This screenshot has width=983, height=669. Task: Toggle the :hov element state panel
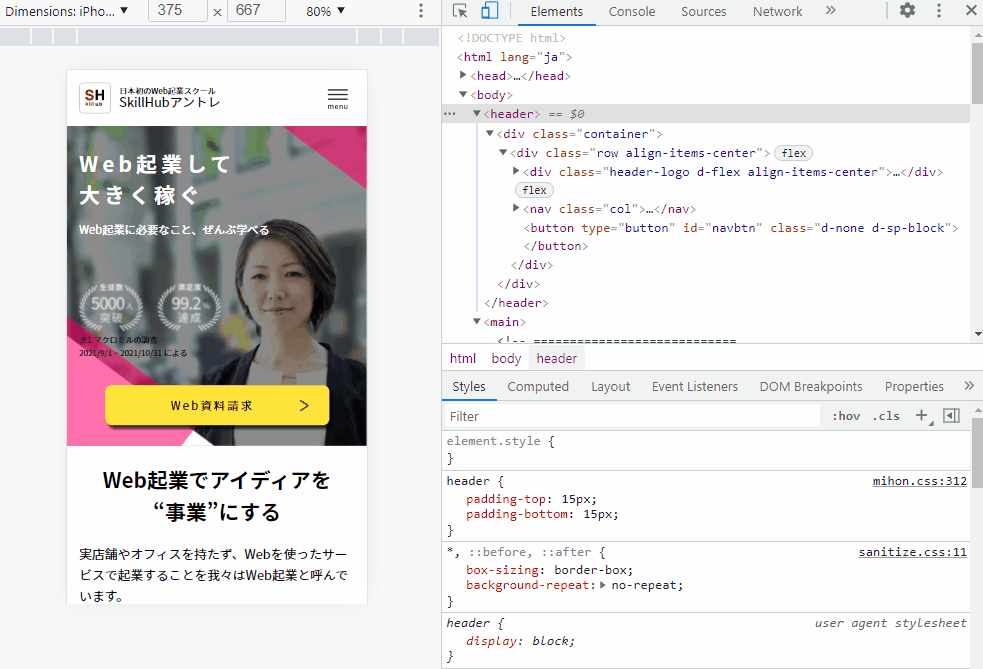[x=846, y=416]
